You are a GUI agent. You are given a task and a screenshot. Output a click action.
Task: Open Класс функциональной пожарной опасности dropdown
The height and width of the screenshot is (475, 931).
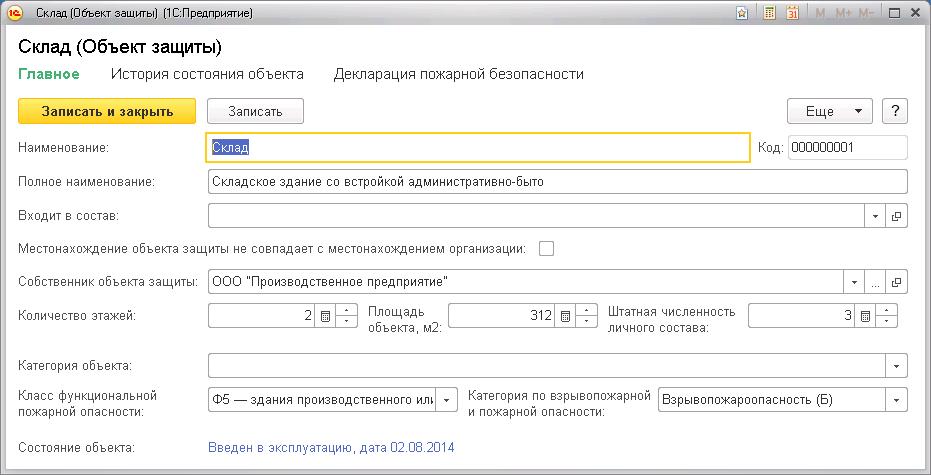pos(446,401)
